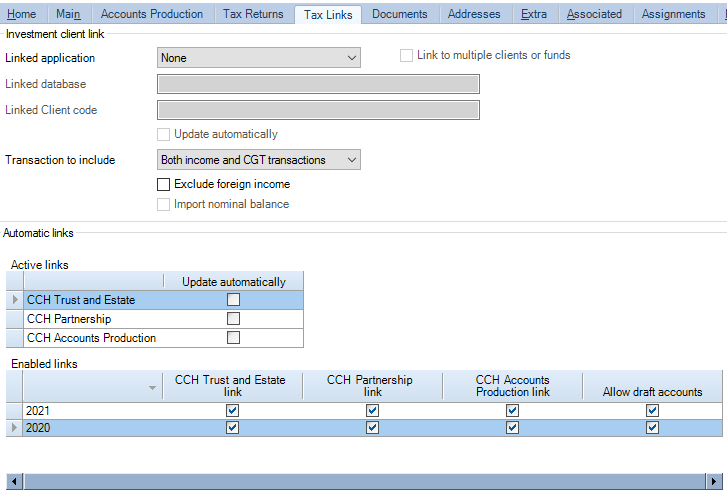Image resolution: width=727 pixels, height=492 pixels.
Task: Tick Update automatically for CCH Accounts Production
Action: 233,338
